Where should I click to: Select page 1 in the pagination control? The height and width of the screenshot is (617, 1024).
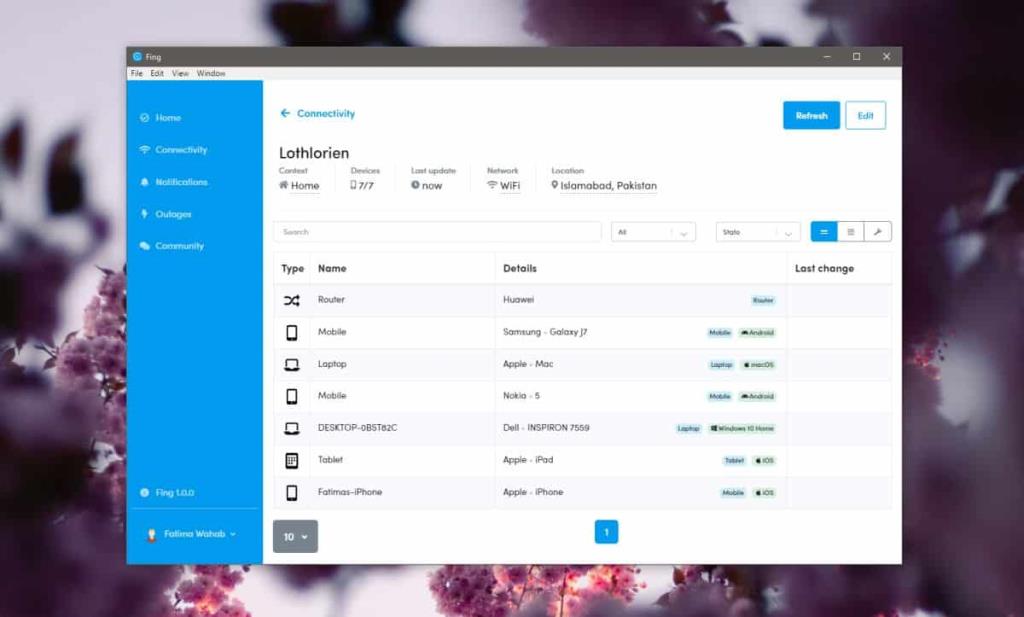click(606, 532)
